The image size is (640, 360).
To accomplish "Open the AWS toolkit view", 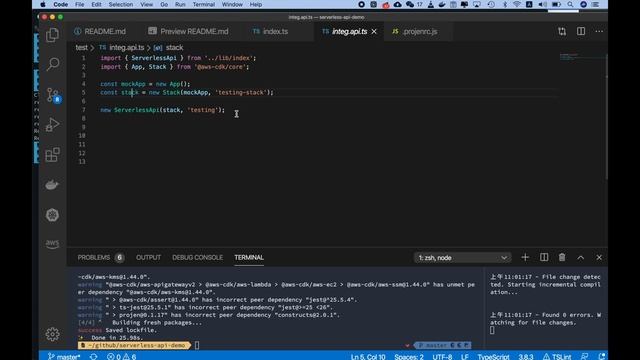I will click(x=52, y=244).
